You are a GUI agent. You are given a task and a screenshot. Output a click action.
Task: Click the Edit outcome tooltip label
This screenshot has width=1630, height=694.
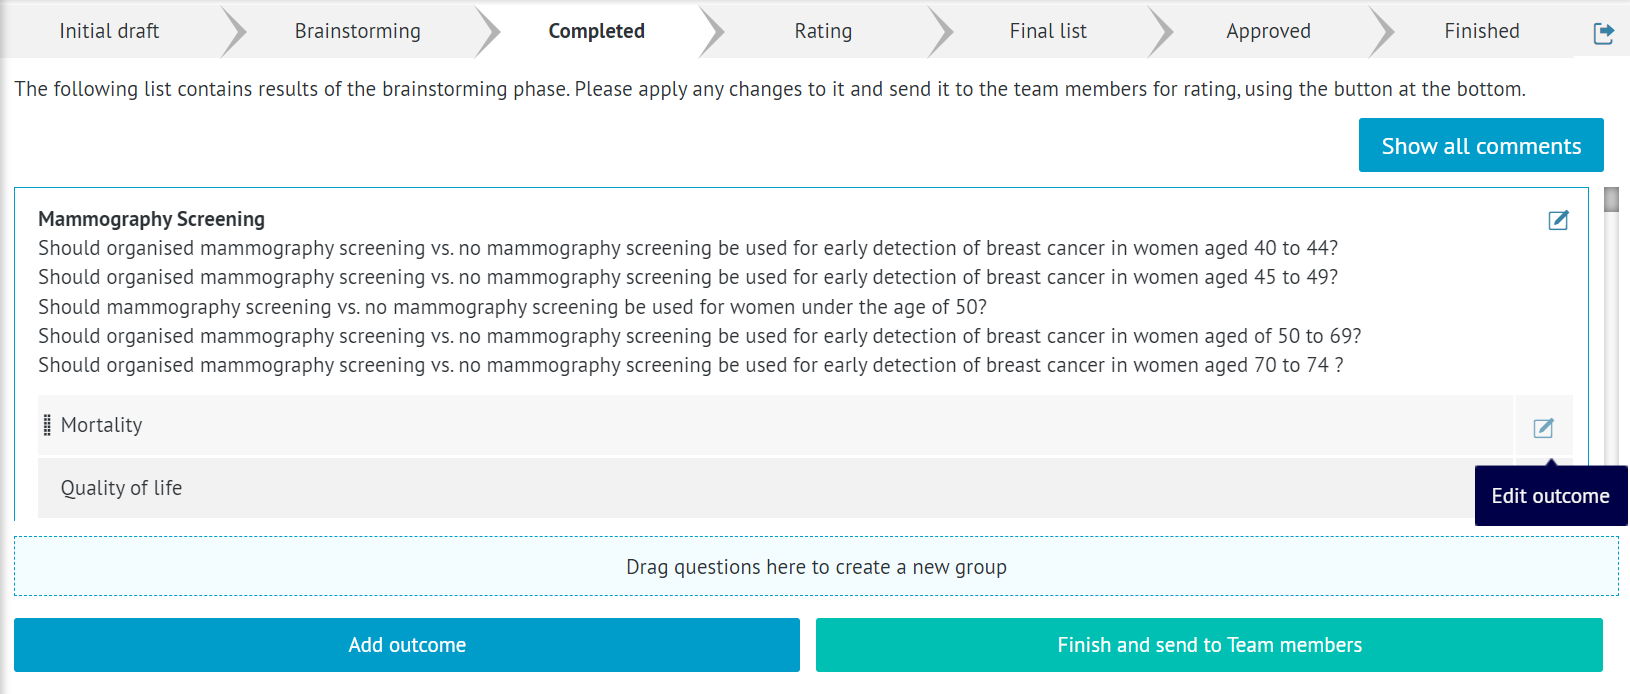point(1549,495)
